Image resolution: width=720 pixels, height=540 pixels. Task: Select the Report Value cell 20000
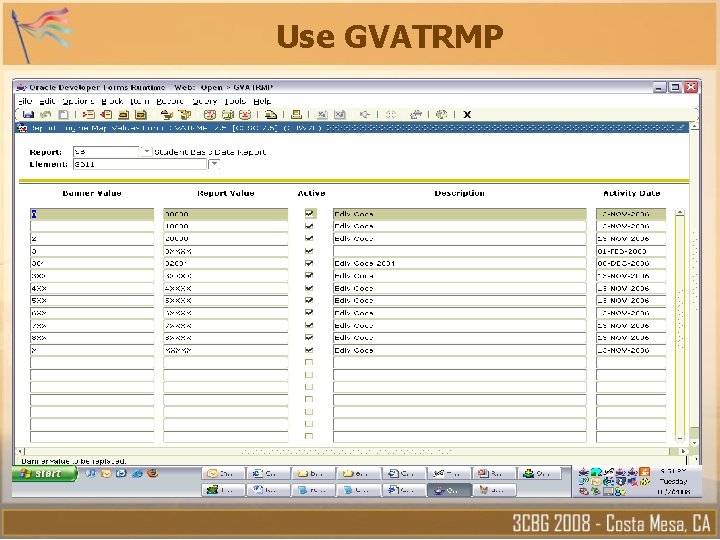[x=225, y=238]
